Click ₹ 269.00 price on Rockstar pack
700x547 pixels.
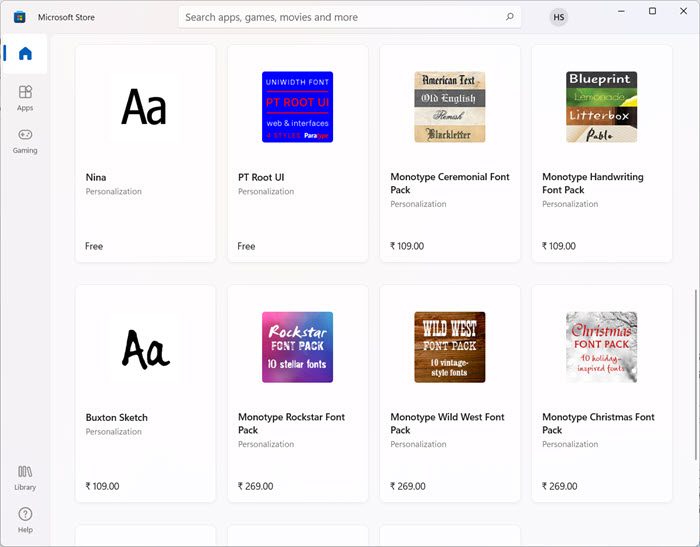coord(255,486)
